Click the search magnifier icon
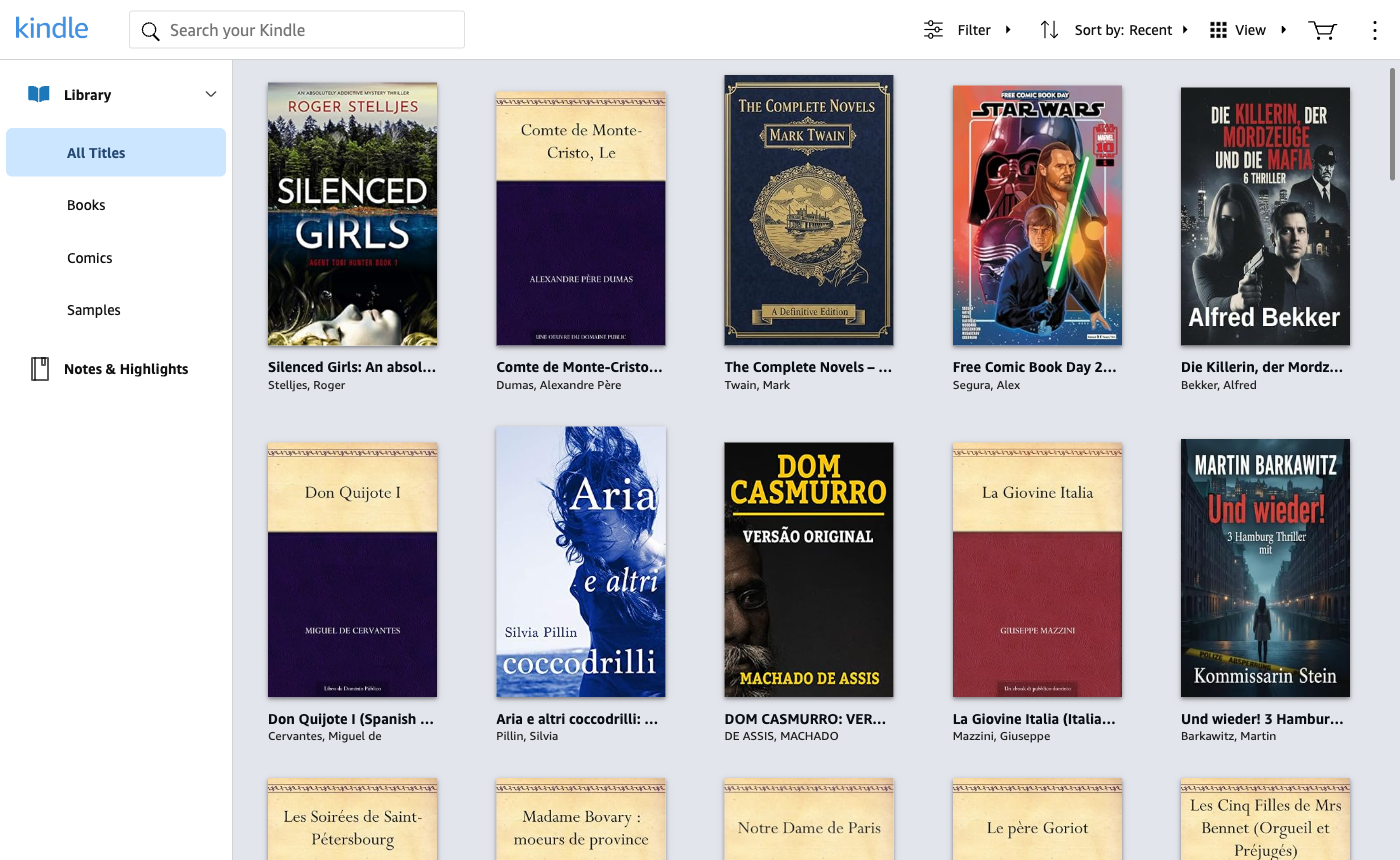This screenshot has height=860, width=1400. tap(151, 31)
